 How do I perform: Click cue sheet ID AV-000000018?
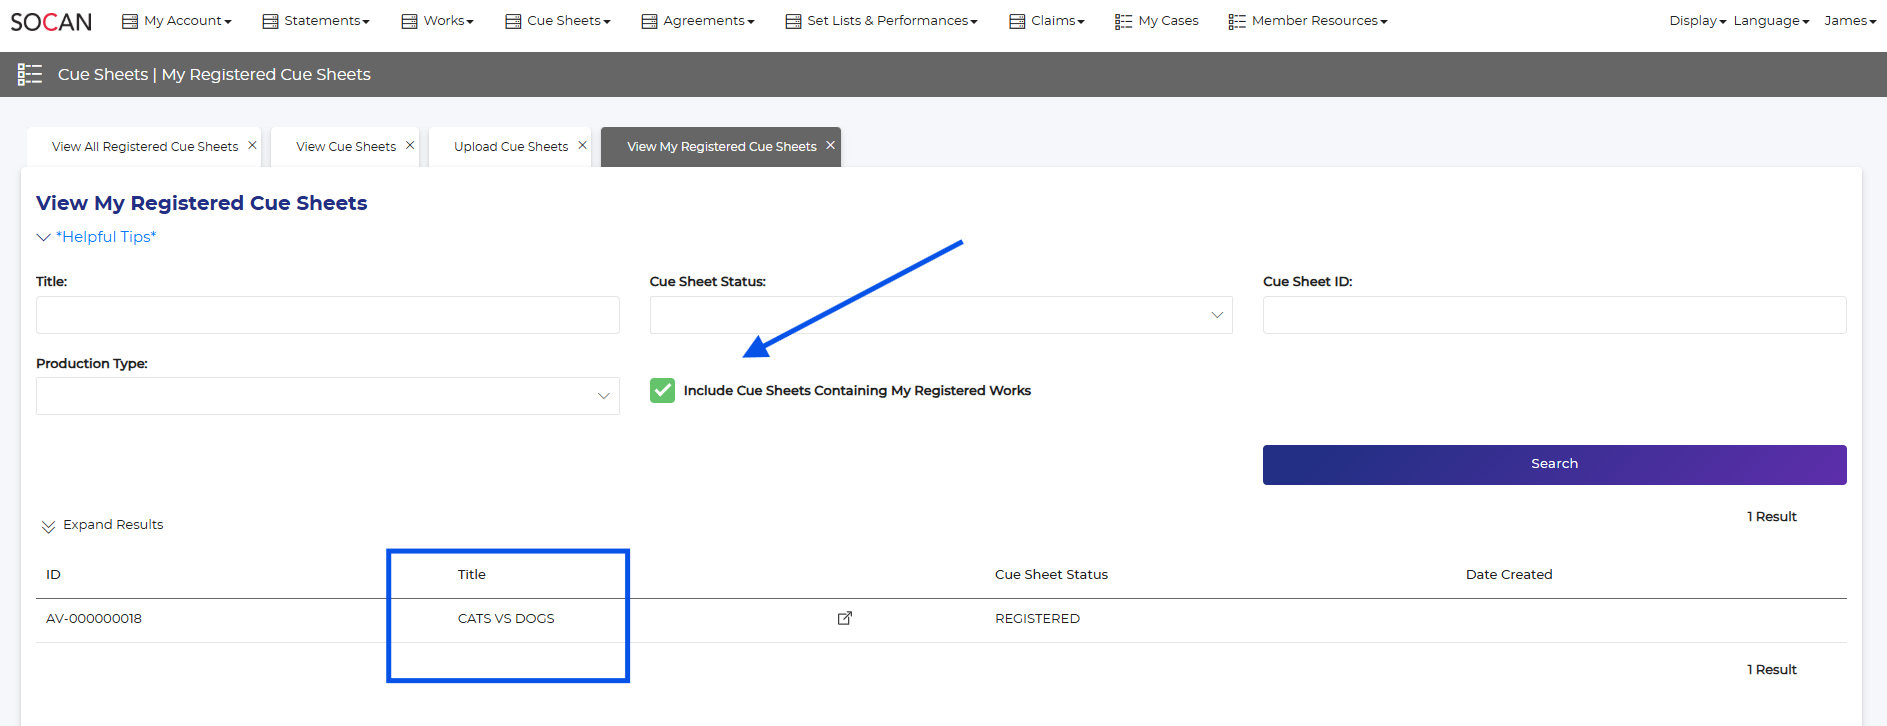pos(94,619)
